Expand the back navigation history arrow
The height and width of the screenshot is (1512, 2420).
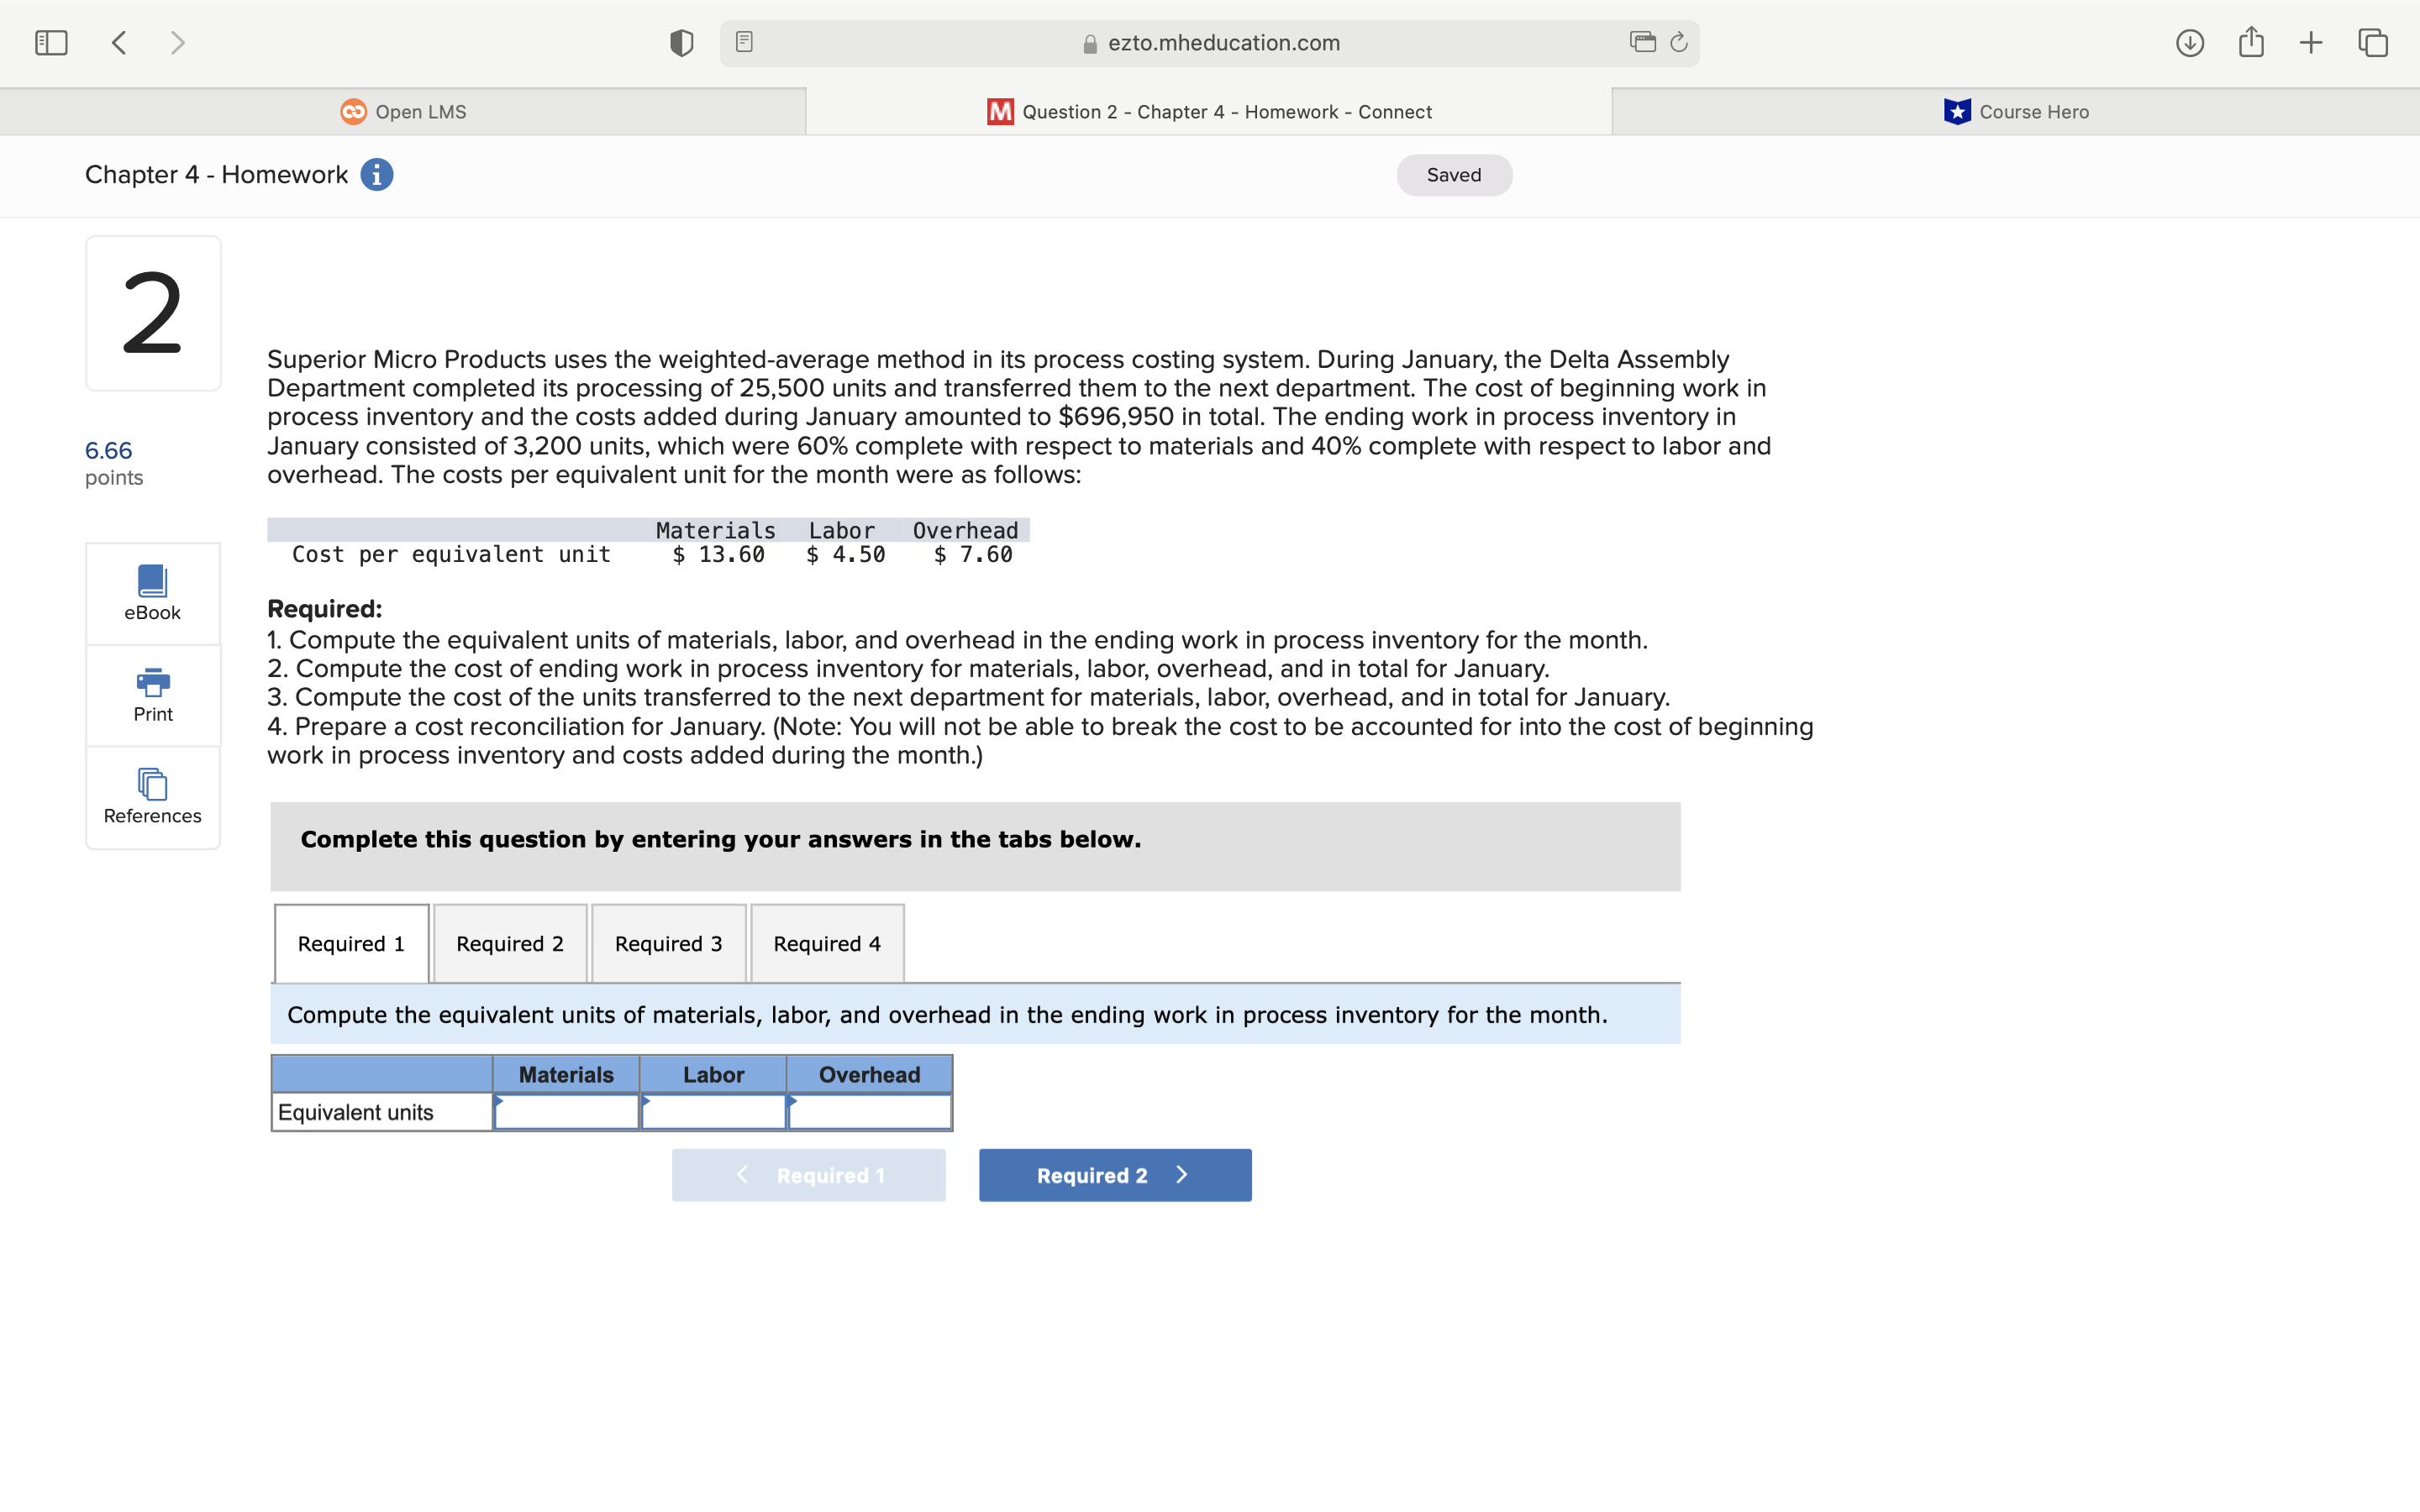pyautogui.click(x=118, y=42)
